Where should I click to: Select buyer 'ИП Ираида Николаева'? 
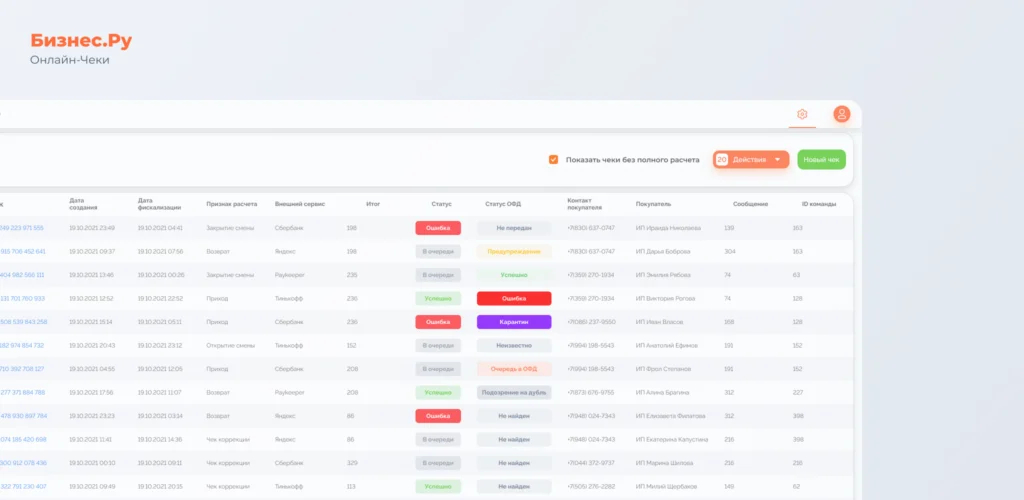coord(668,228)
